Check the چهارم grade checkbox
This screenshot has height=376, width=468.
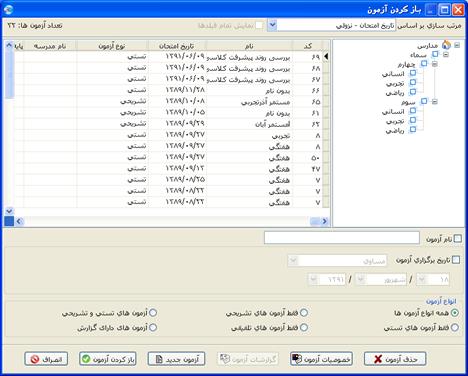click(424, 63)
